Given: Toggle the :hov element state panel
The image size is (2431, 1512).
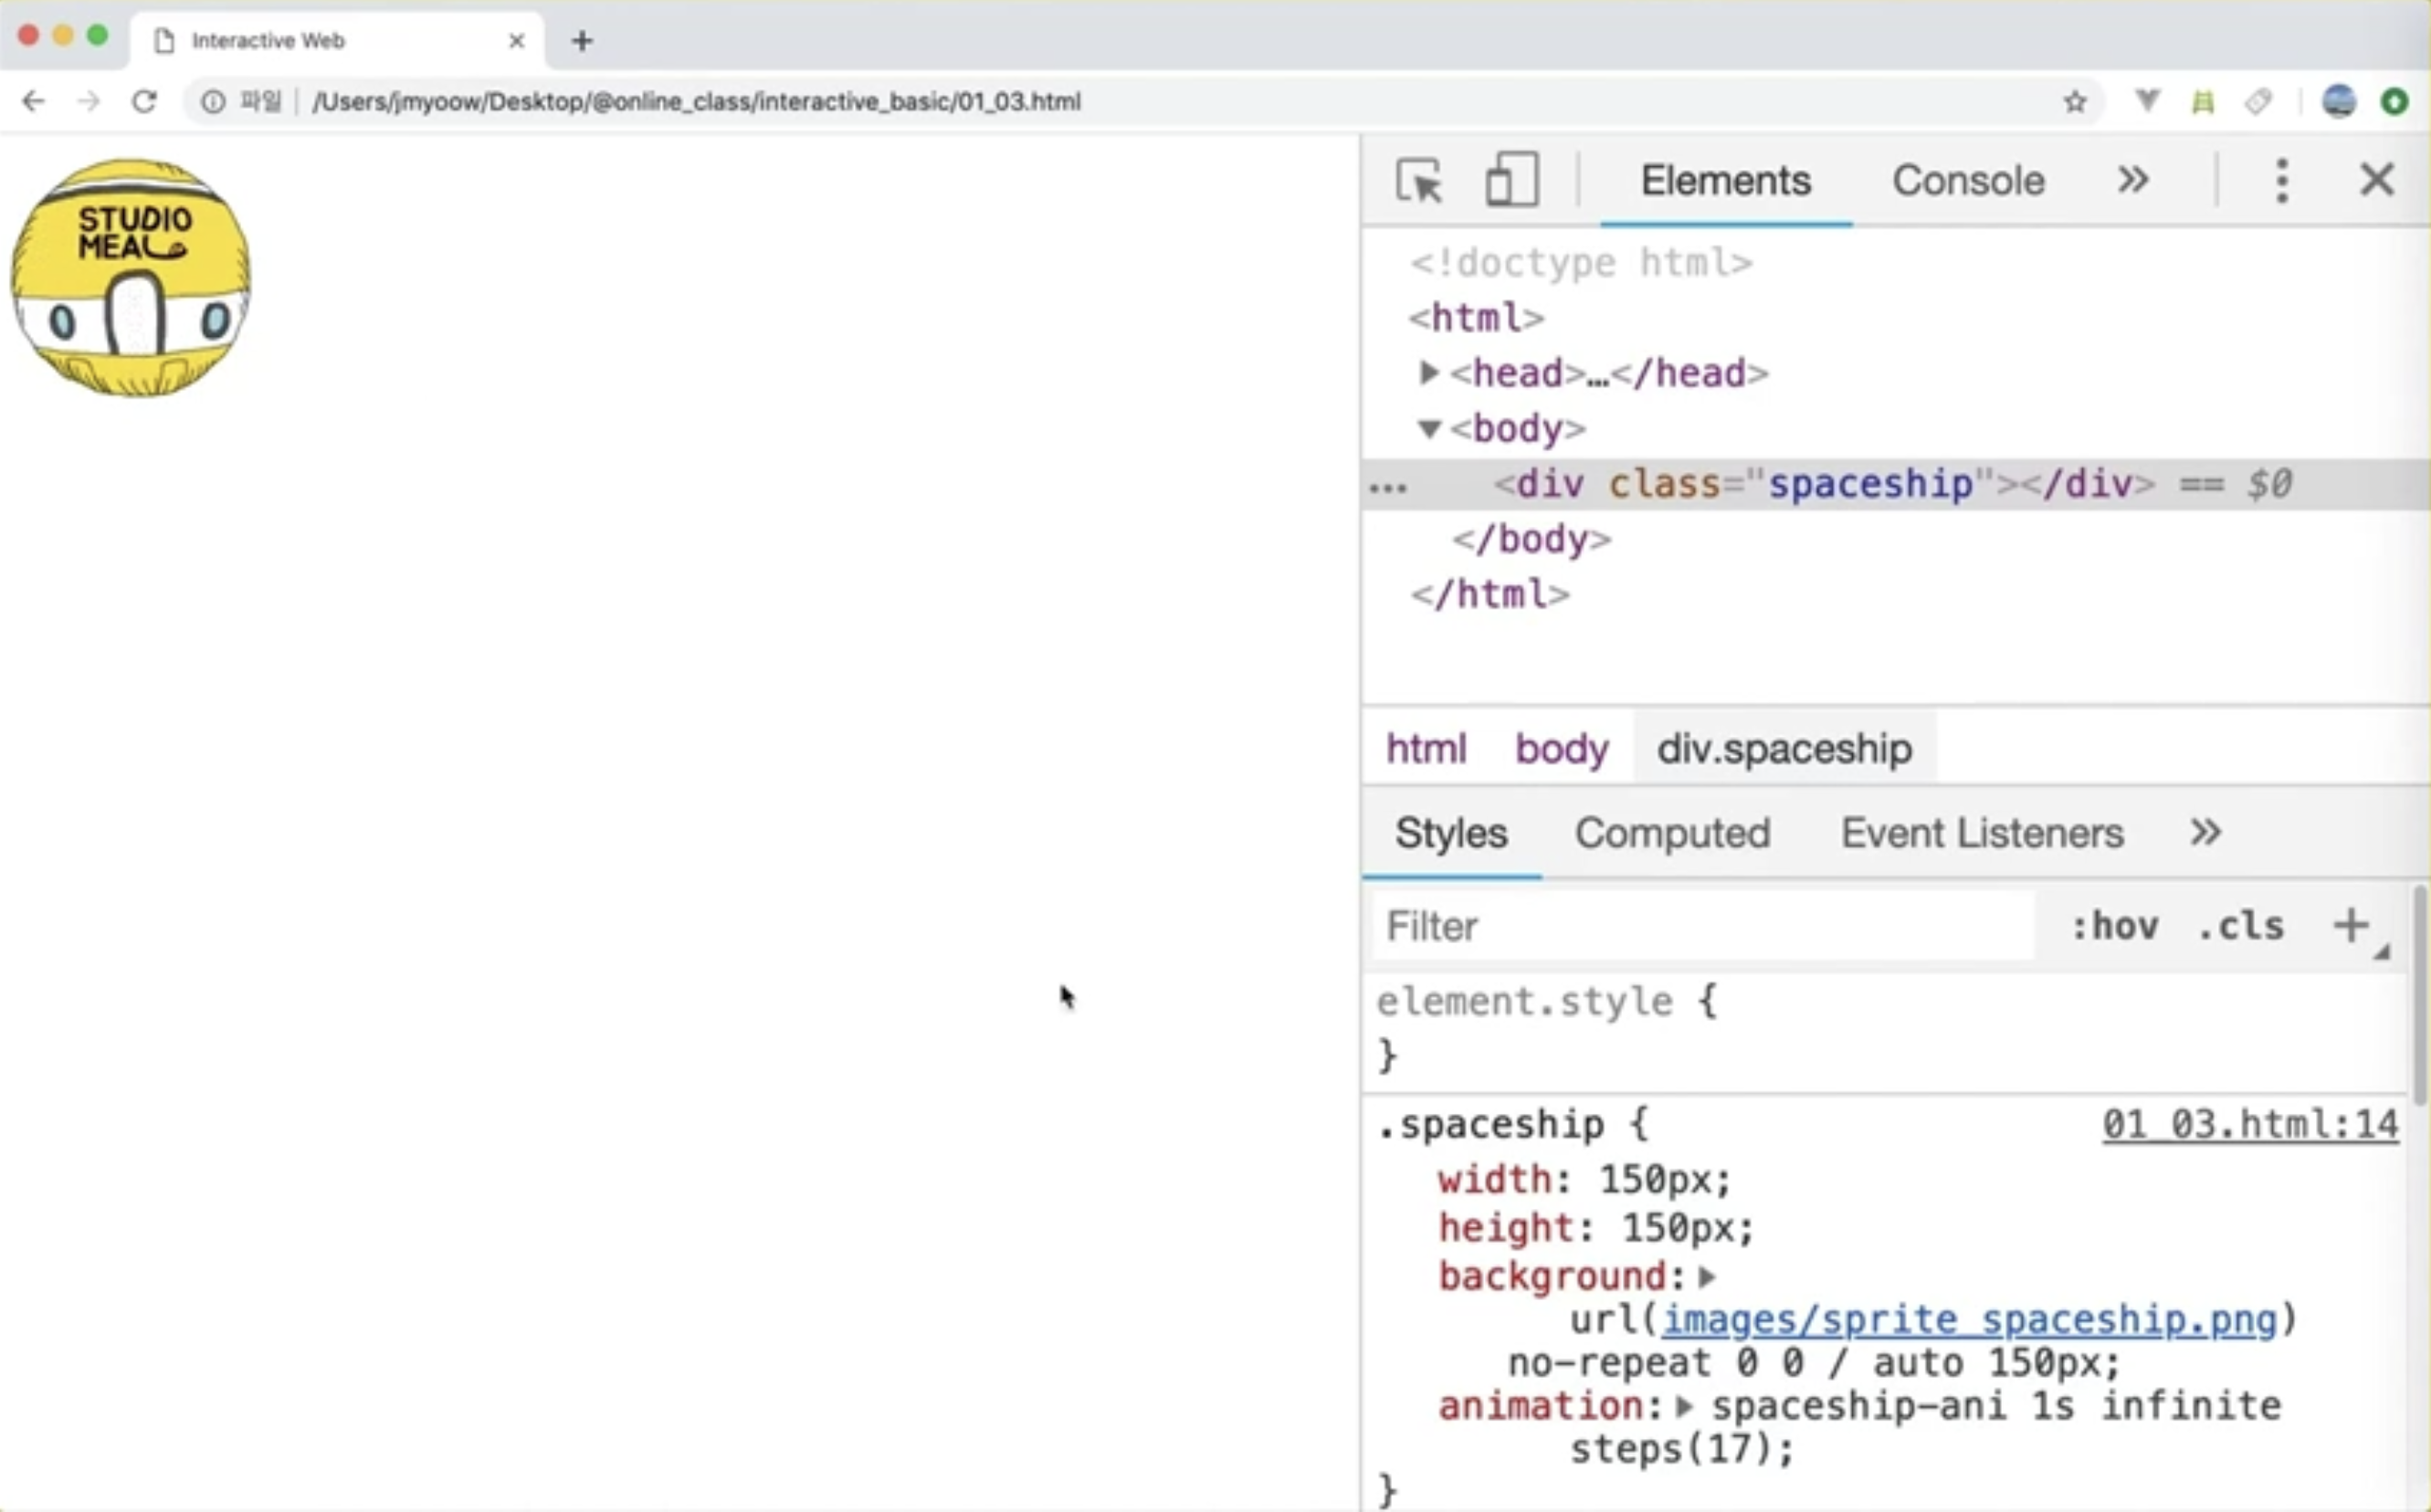Looking at the screenshot, I should click(x=2114, y=926).
